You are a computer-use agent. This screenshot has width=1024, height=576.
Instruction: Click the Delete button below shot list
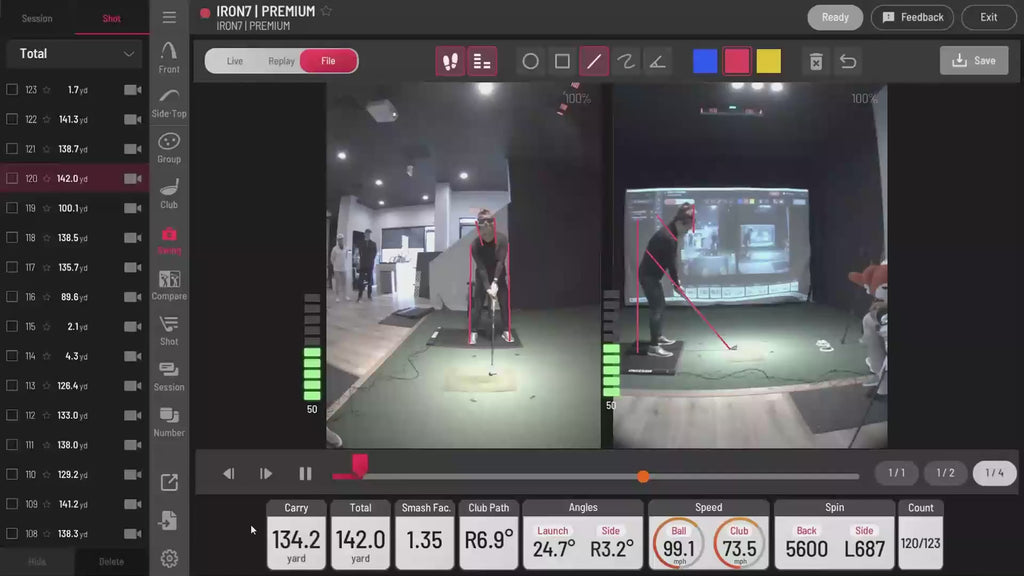tap(111, 562)
